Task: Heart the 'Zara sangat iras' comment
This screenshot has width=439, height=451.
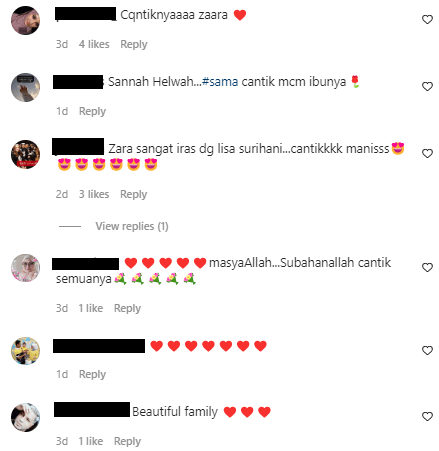Action: (427, 153)
